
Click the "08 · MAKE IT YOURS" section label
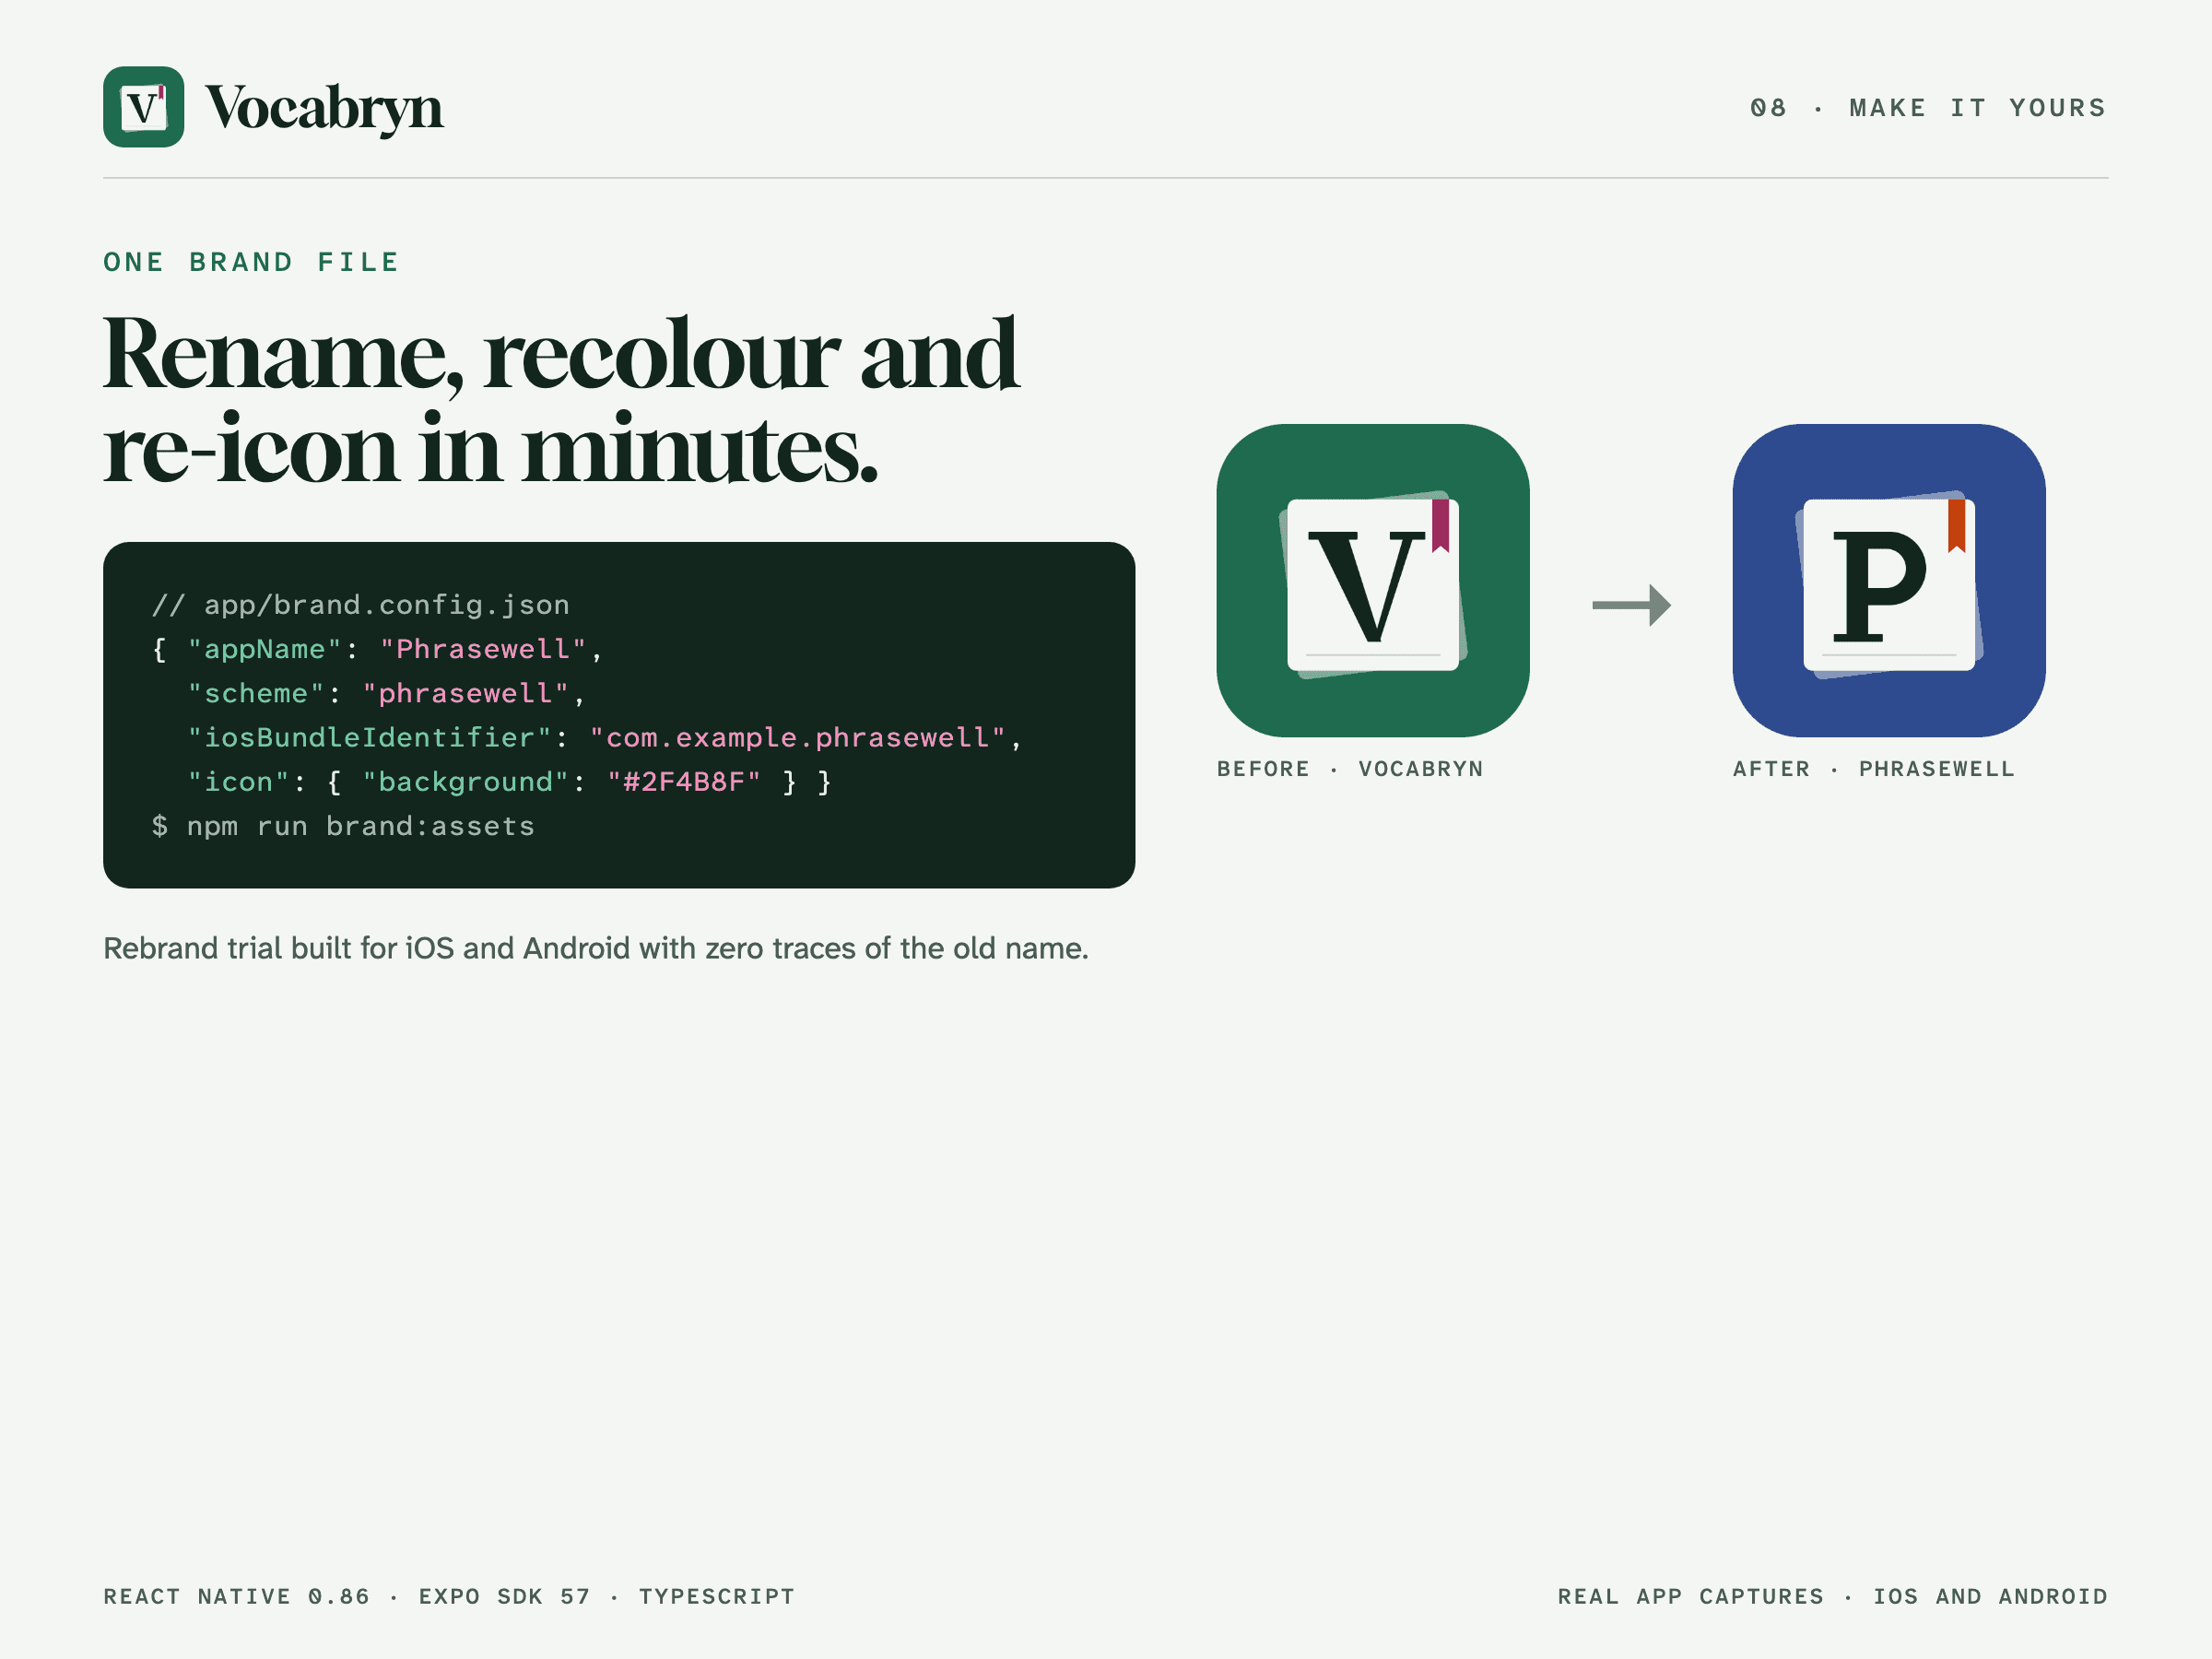[x=1928, y=108]
